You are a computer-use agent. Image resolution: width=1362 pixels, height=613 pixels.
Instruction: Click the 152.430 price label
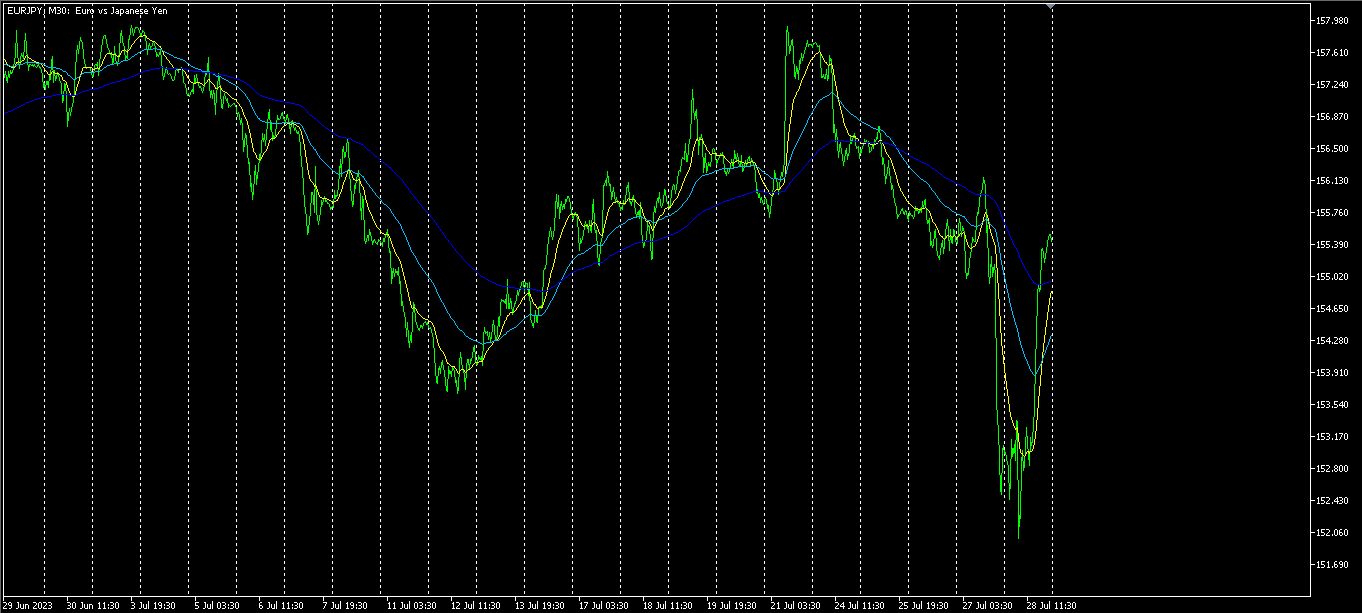point(1333,500)
